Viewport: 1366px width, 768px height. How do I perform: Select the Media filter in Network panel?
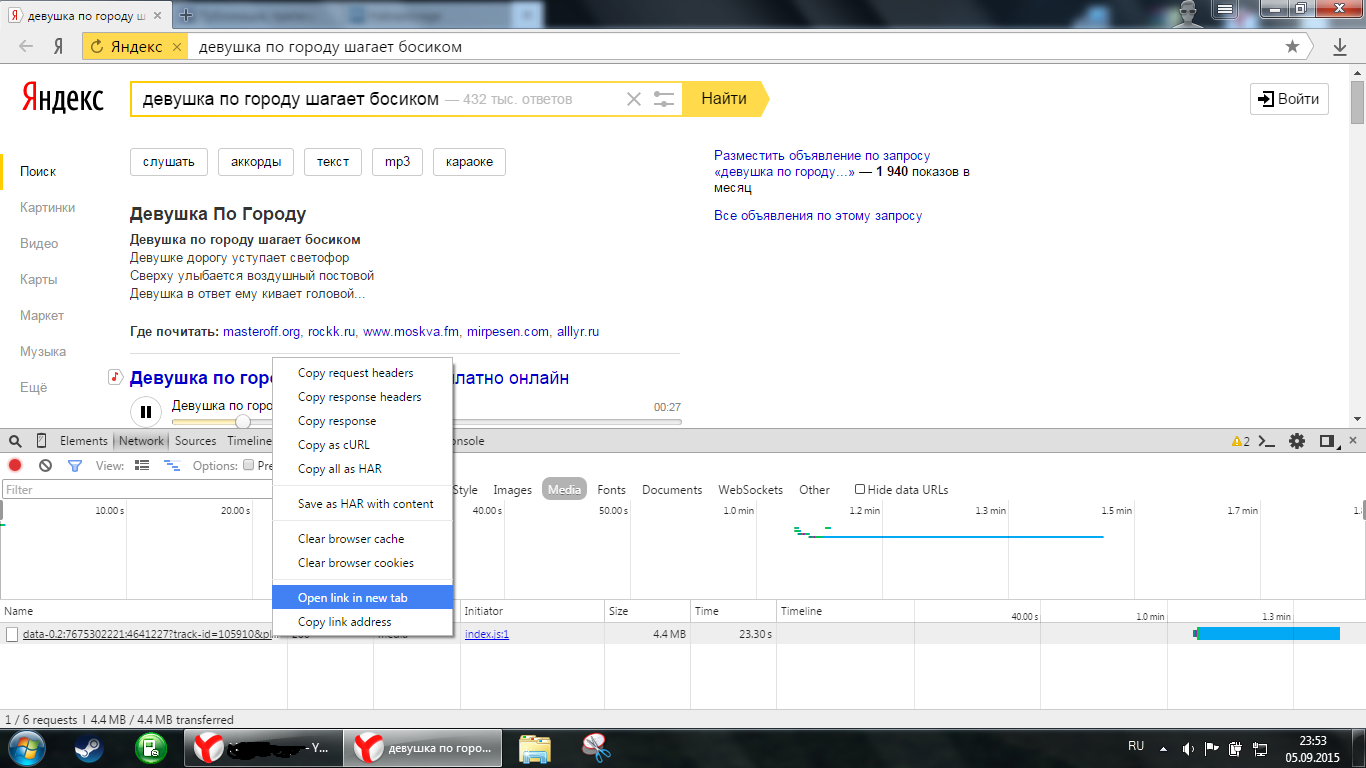564,490
